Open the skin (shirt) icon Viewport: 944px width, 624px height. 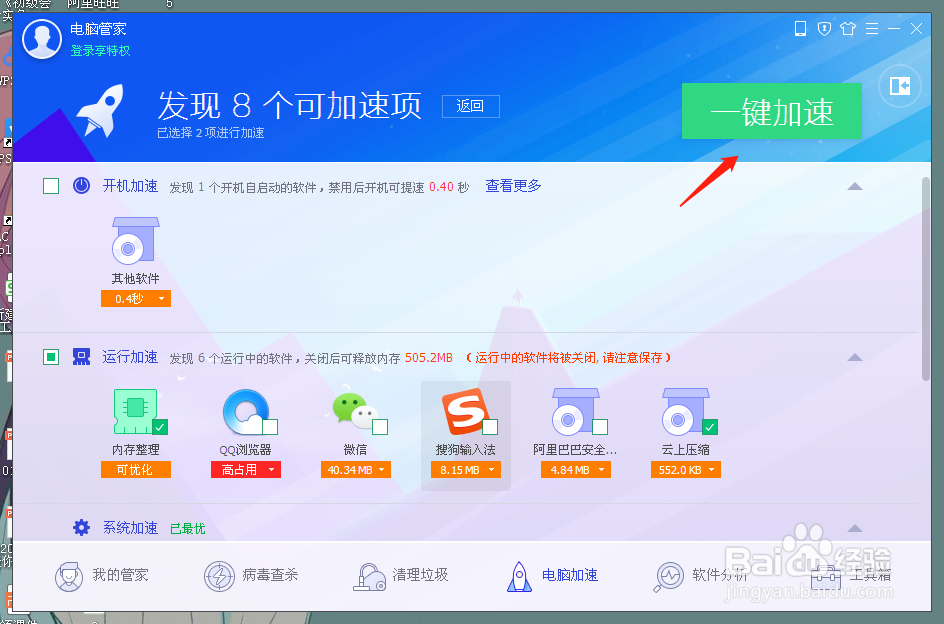[x=848, y=28]
